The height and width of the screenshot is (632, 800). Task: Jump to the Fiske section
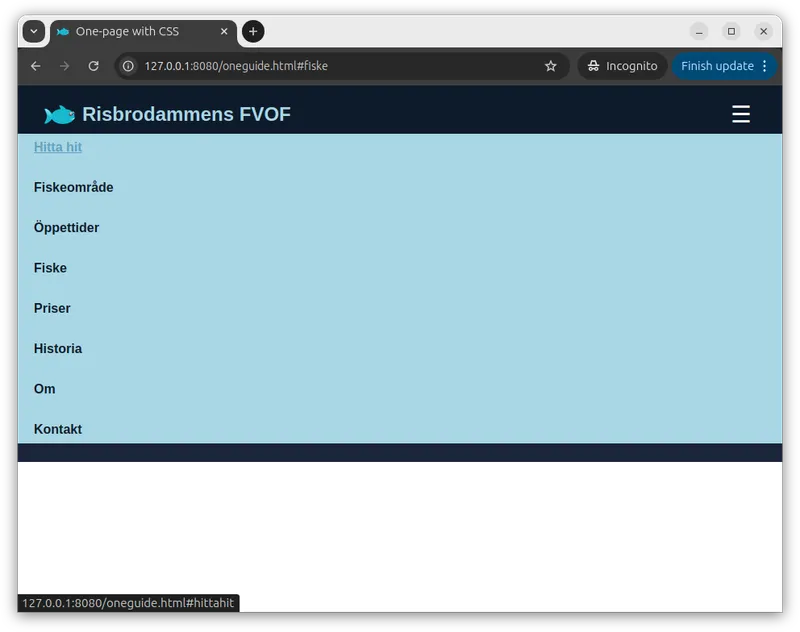coord(50,268)
